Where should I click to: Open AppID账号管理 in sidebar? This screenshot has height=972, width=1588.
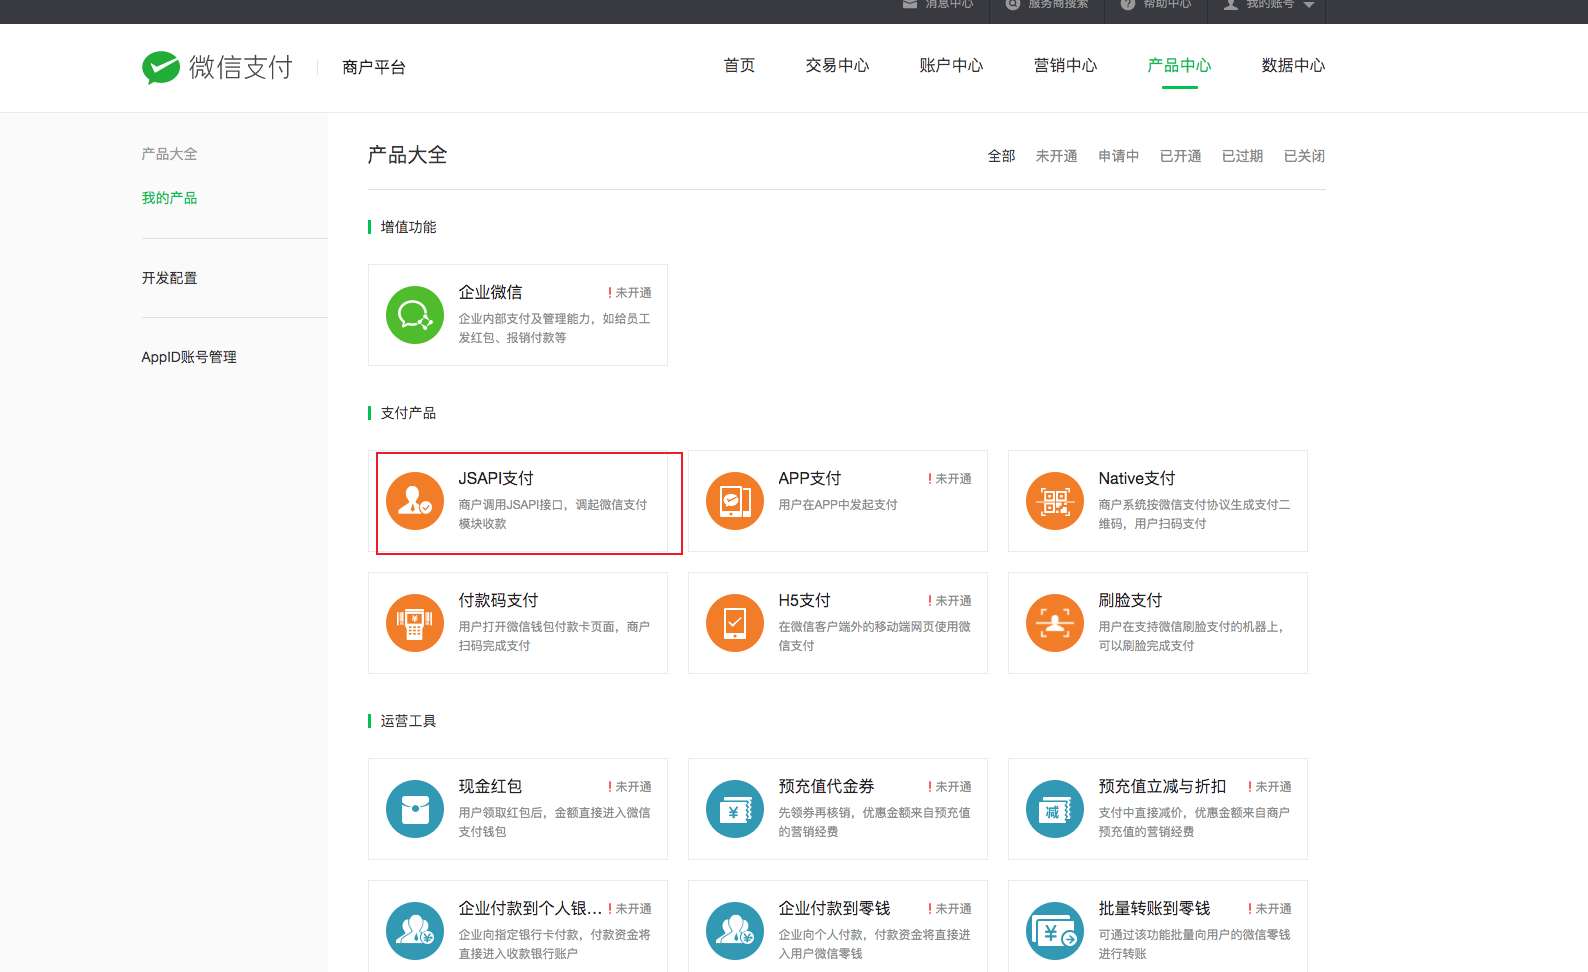(189, 357)
